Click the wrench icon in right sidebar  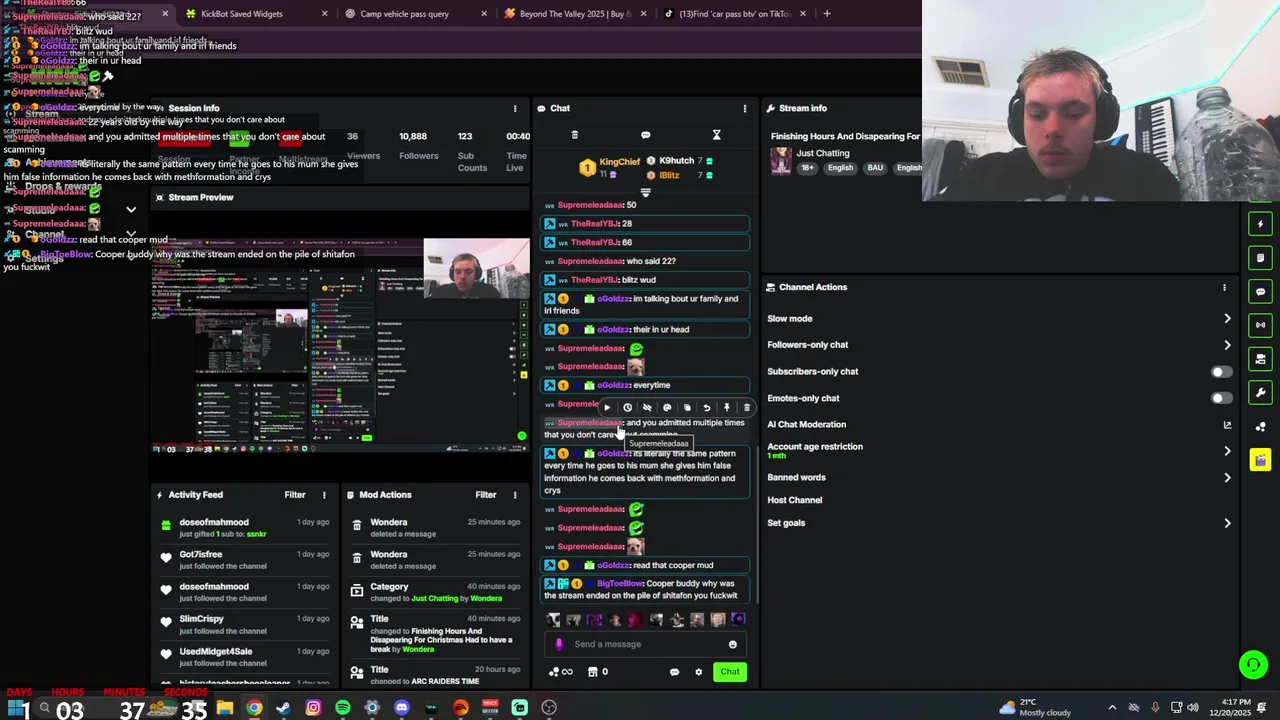click(1260, 393)
